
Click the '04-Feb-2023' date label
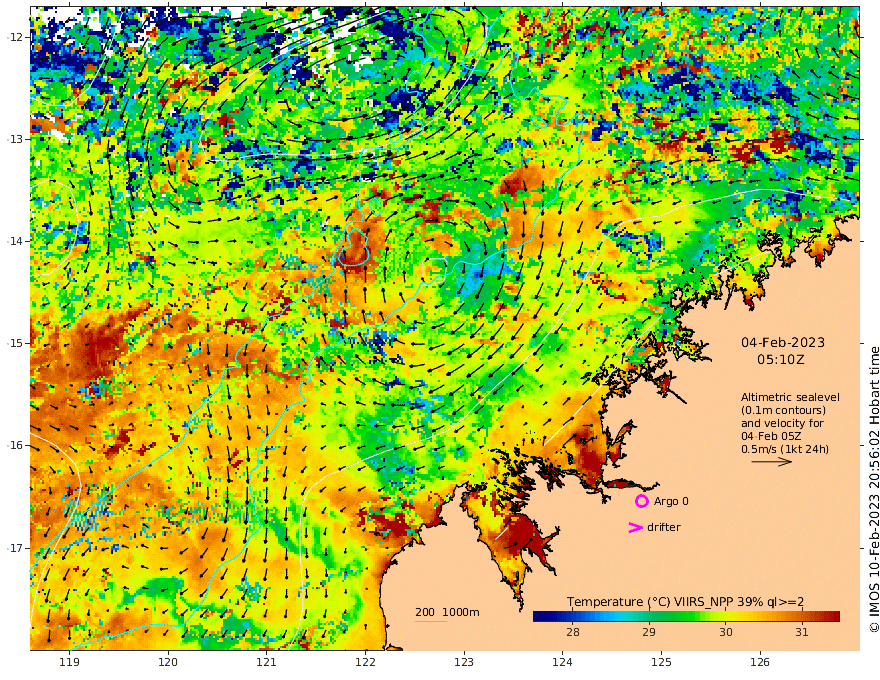coord(783,342)
